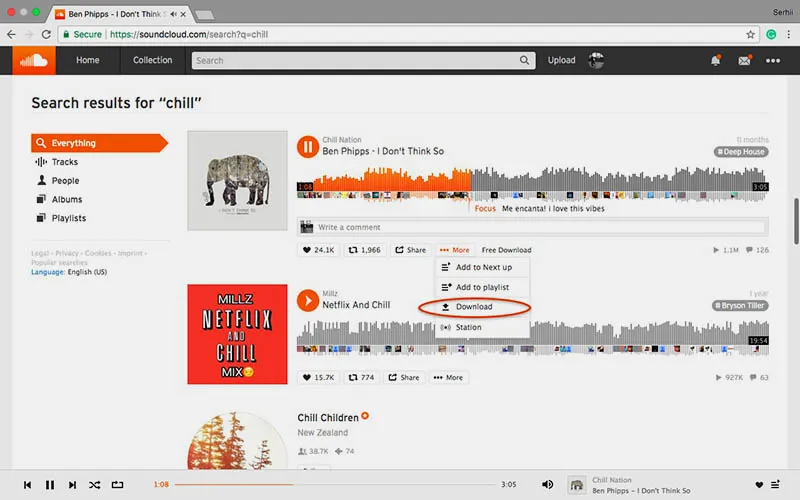Toggle shuffle in player bar
This screenshot has width=800, height=500.
coord(94,485)
